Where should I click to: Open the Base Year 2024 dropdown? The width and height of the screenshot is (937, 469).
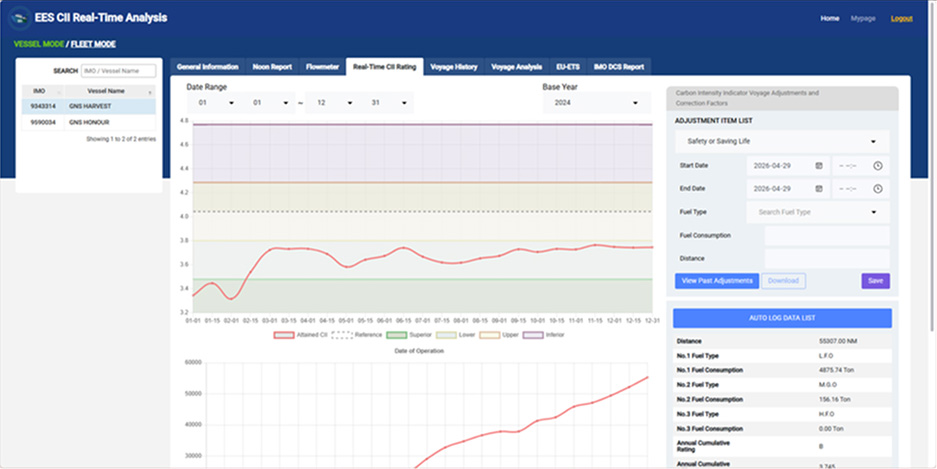(596, 103)
